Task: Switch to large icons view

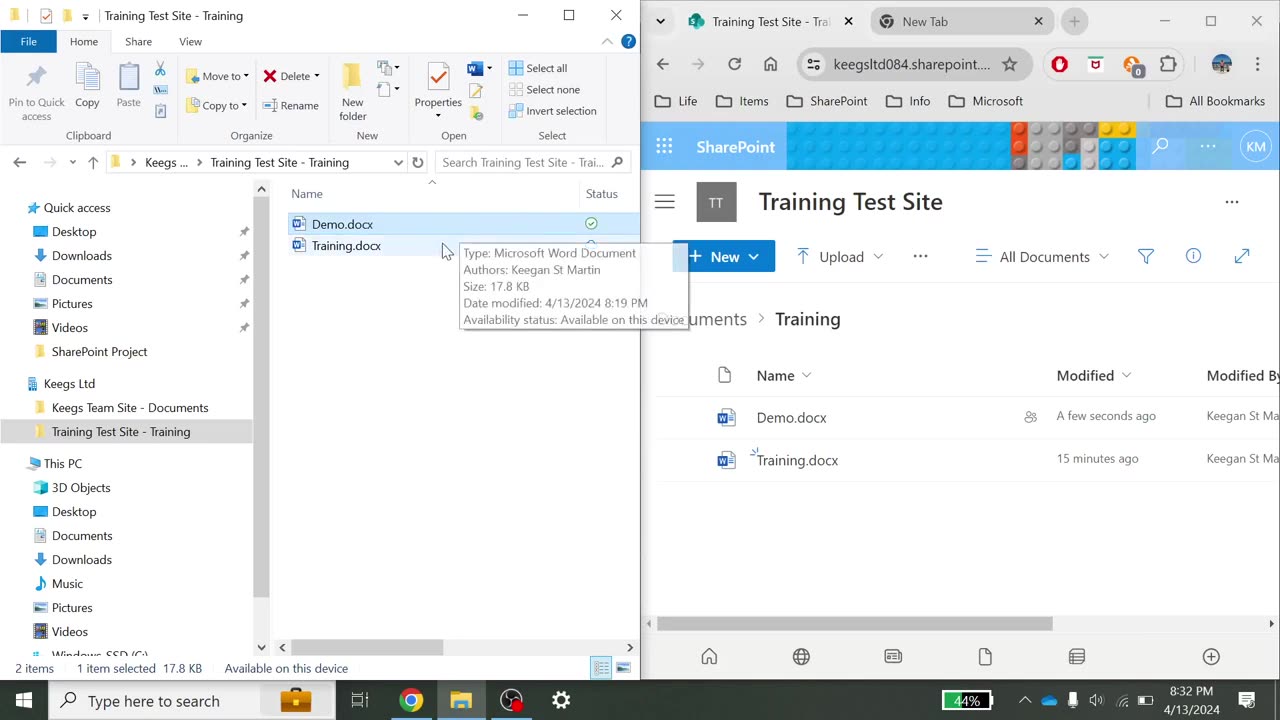Action: point(623,668)
